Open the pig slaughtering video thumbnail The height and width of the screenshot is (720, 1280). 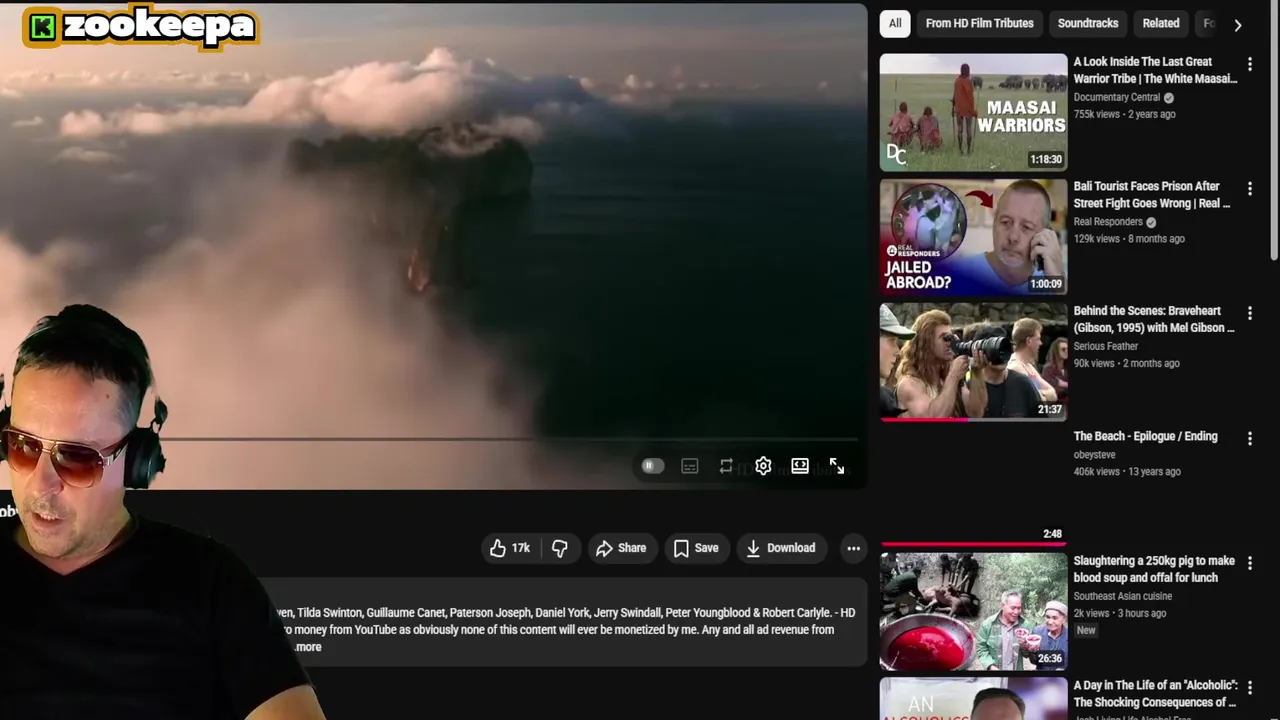point(973,611)
